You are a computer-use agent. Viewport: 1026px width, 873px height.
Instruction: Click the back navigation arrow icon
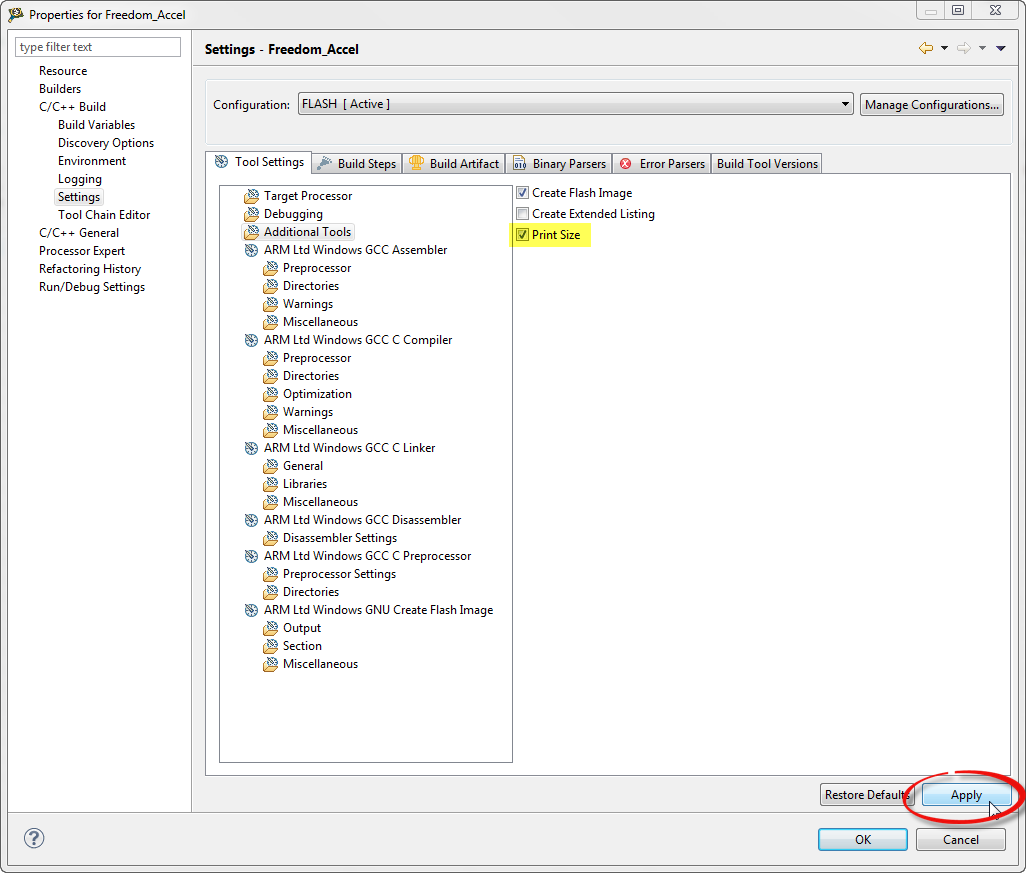coord(925,48)
